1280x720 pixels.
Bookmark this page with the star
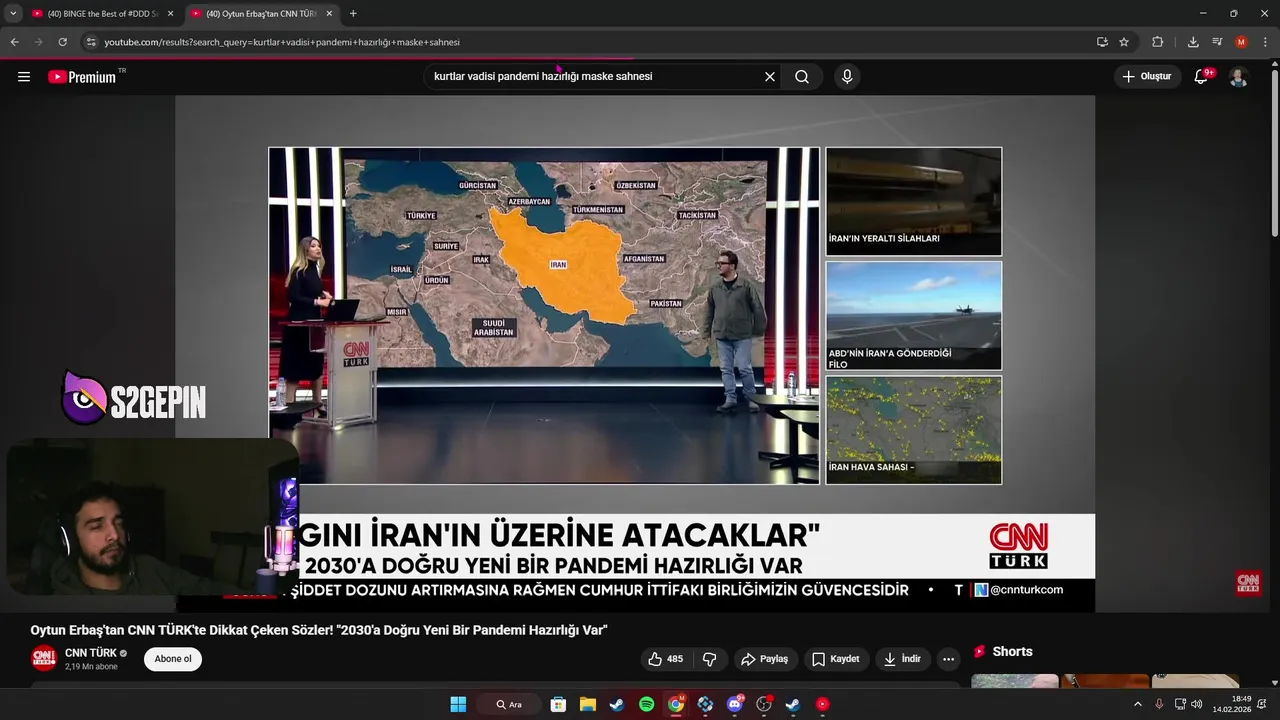pyautogui.click(x=1124, y=42)
